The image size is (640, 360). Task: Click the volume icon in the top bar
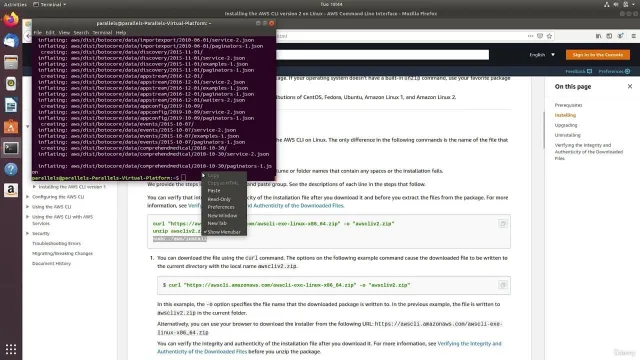[616, 4]
